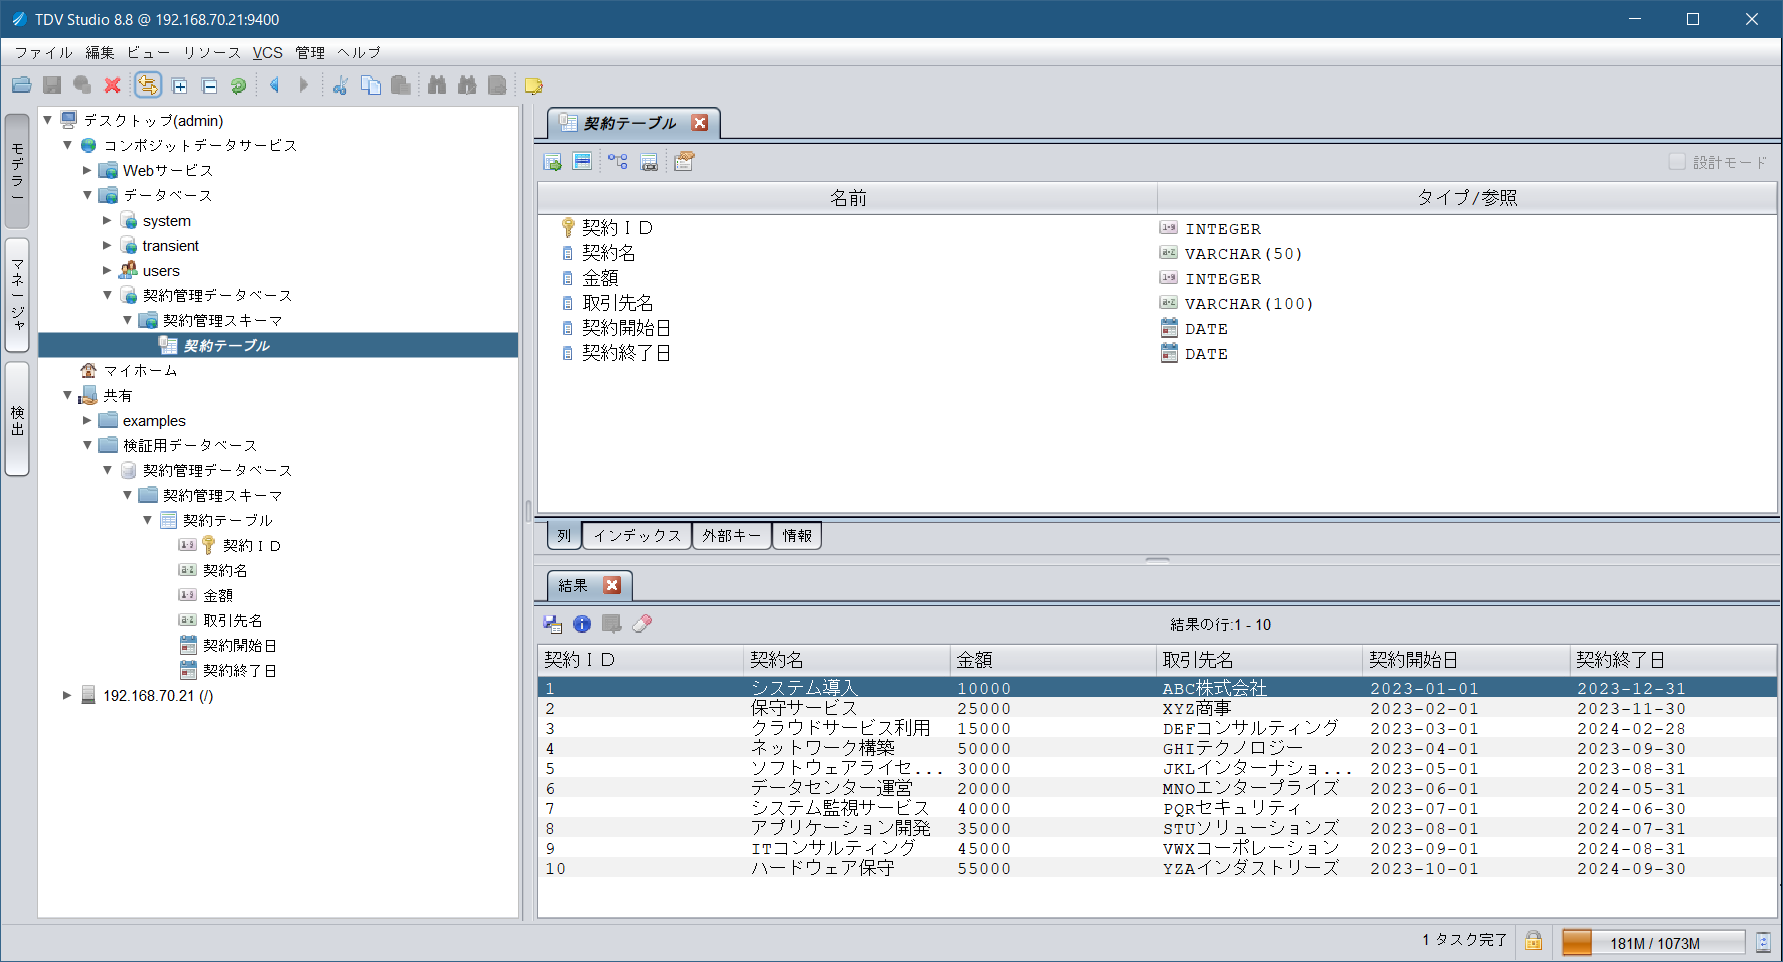
Task: Click the scissors cut icon
Action: pos(340,86)
